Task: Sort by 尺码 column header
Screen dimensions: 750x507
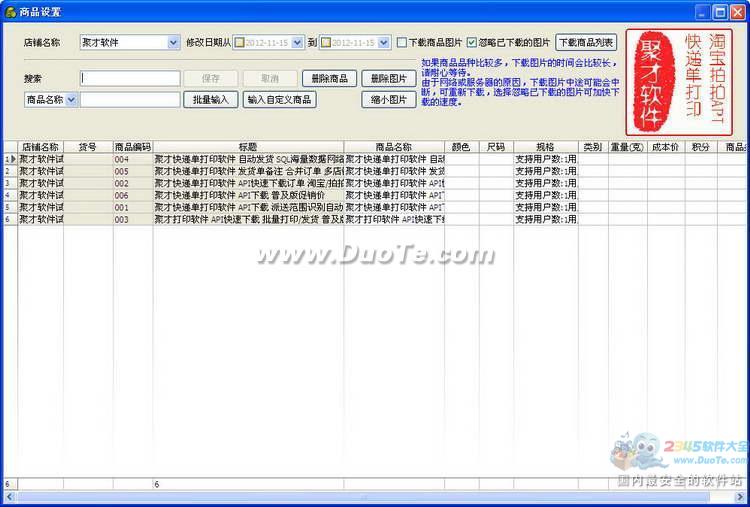Action: point(496,147)
